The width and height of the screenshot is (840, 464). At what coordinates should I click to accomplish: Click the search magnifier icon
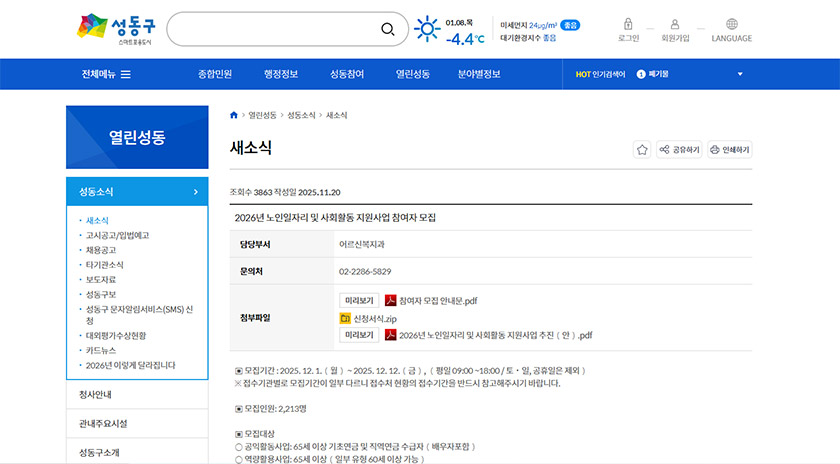click(x=387, y=29)
